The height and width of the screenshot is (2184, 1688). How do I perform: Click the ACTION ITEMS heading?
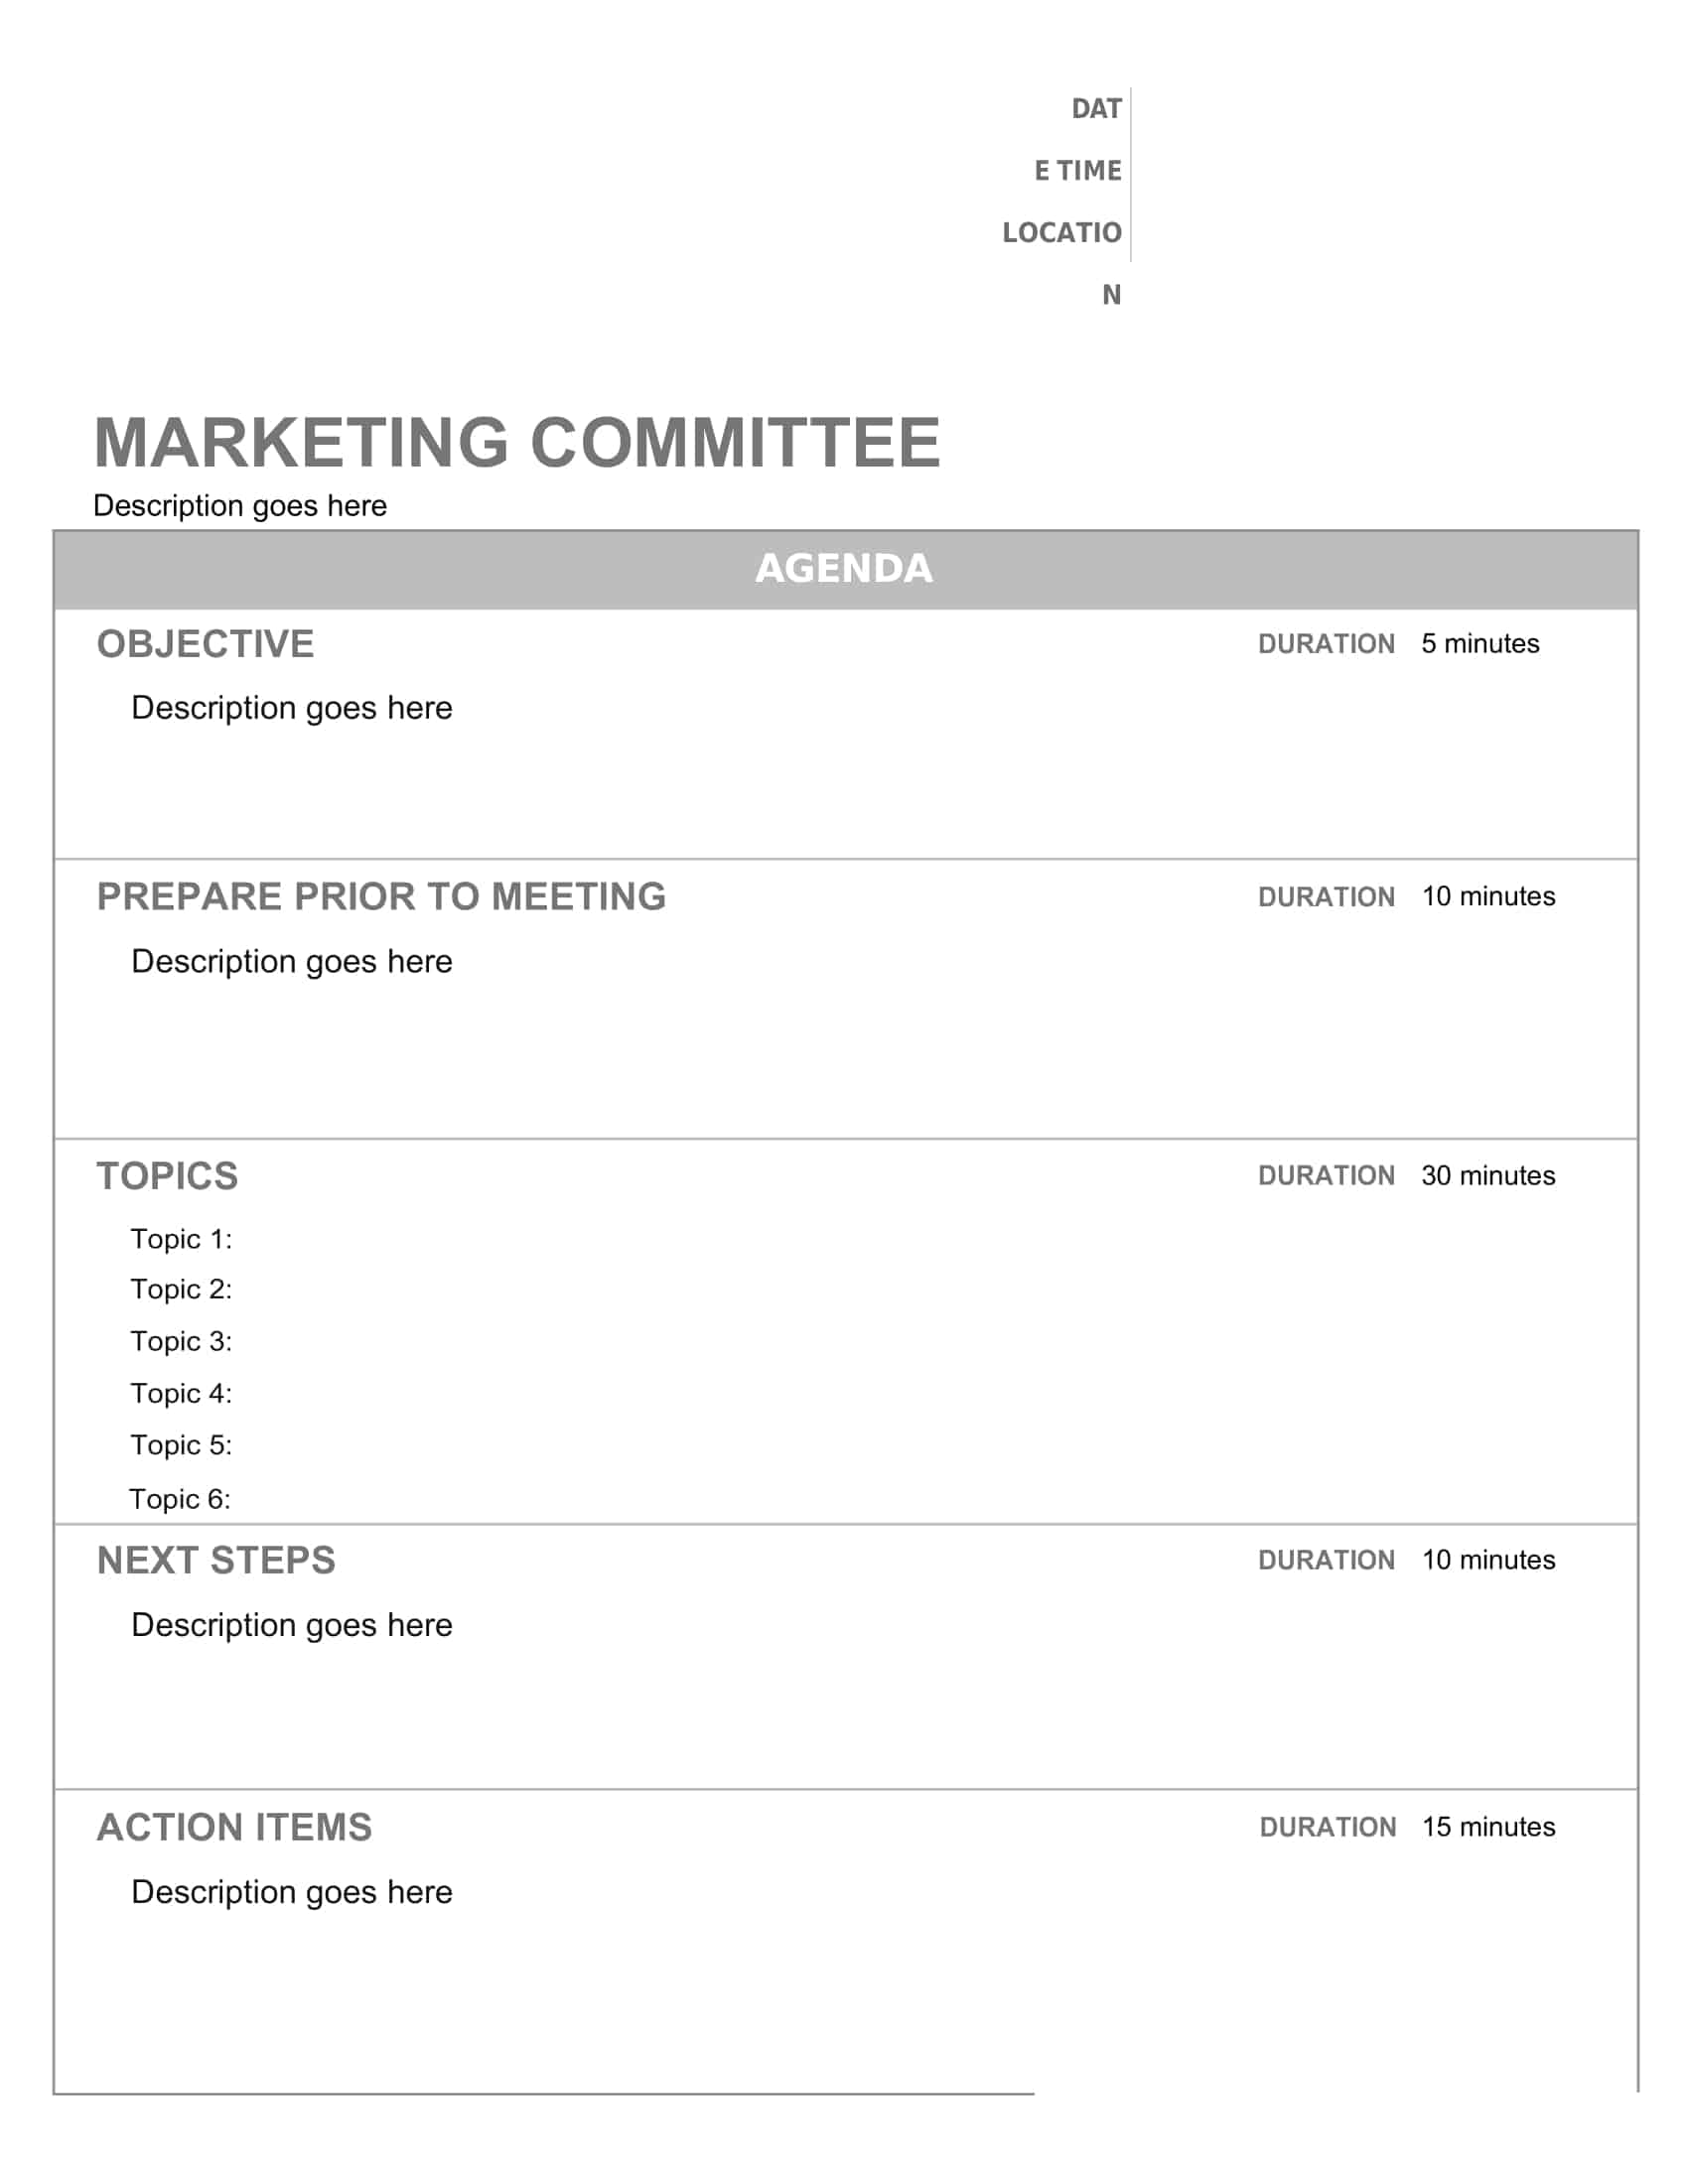[x=234, y=1828]
